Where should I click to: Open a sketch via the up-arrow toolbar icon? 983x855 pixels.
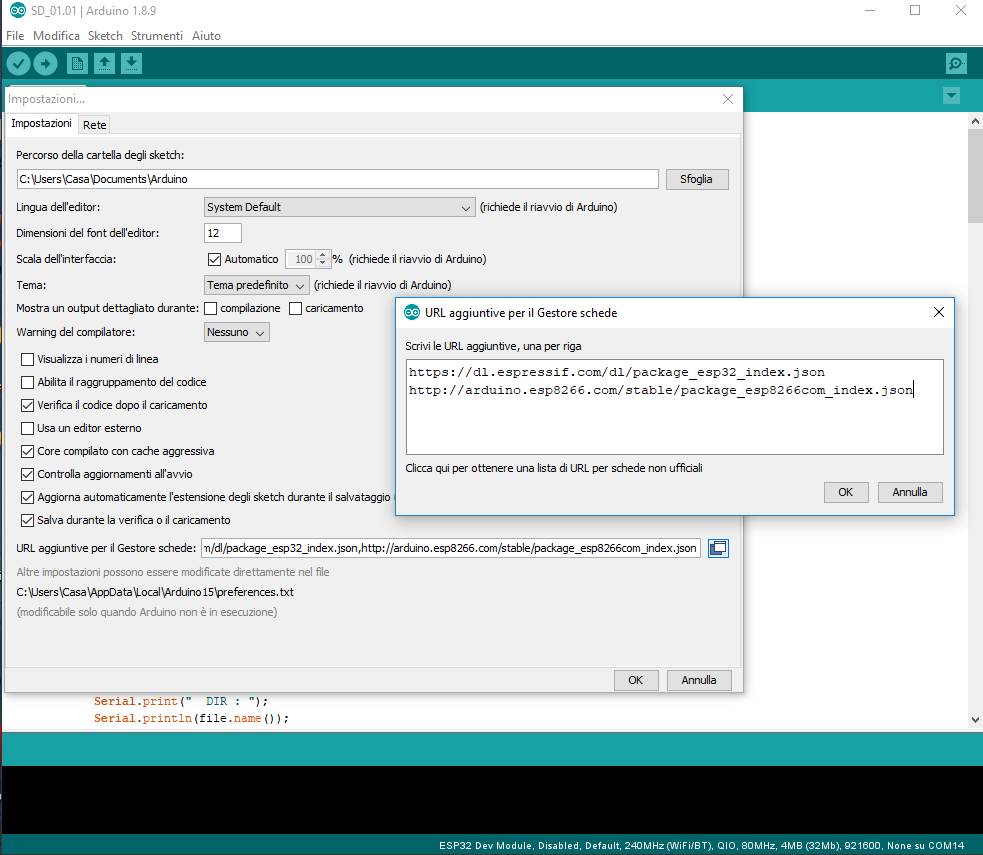(x=104, y=63)
